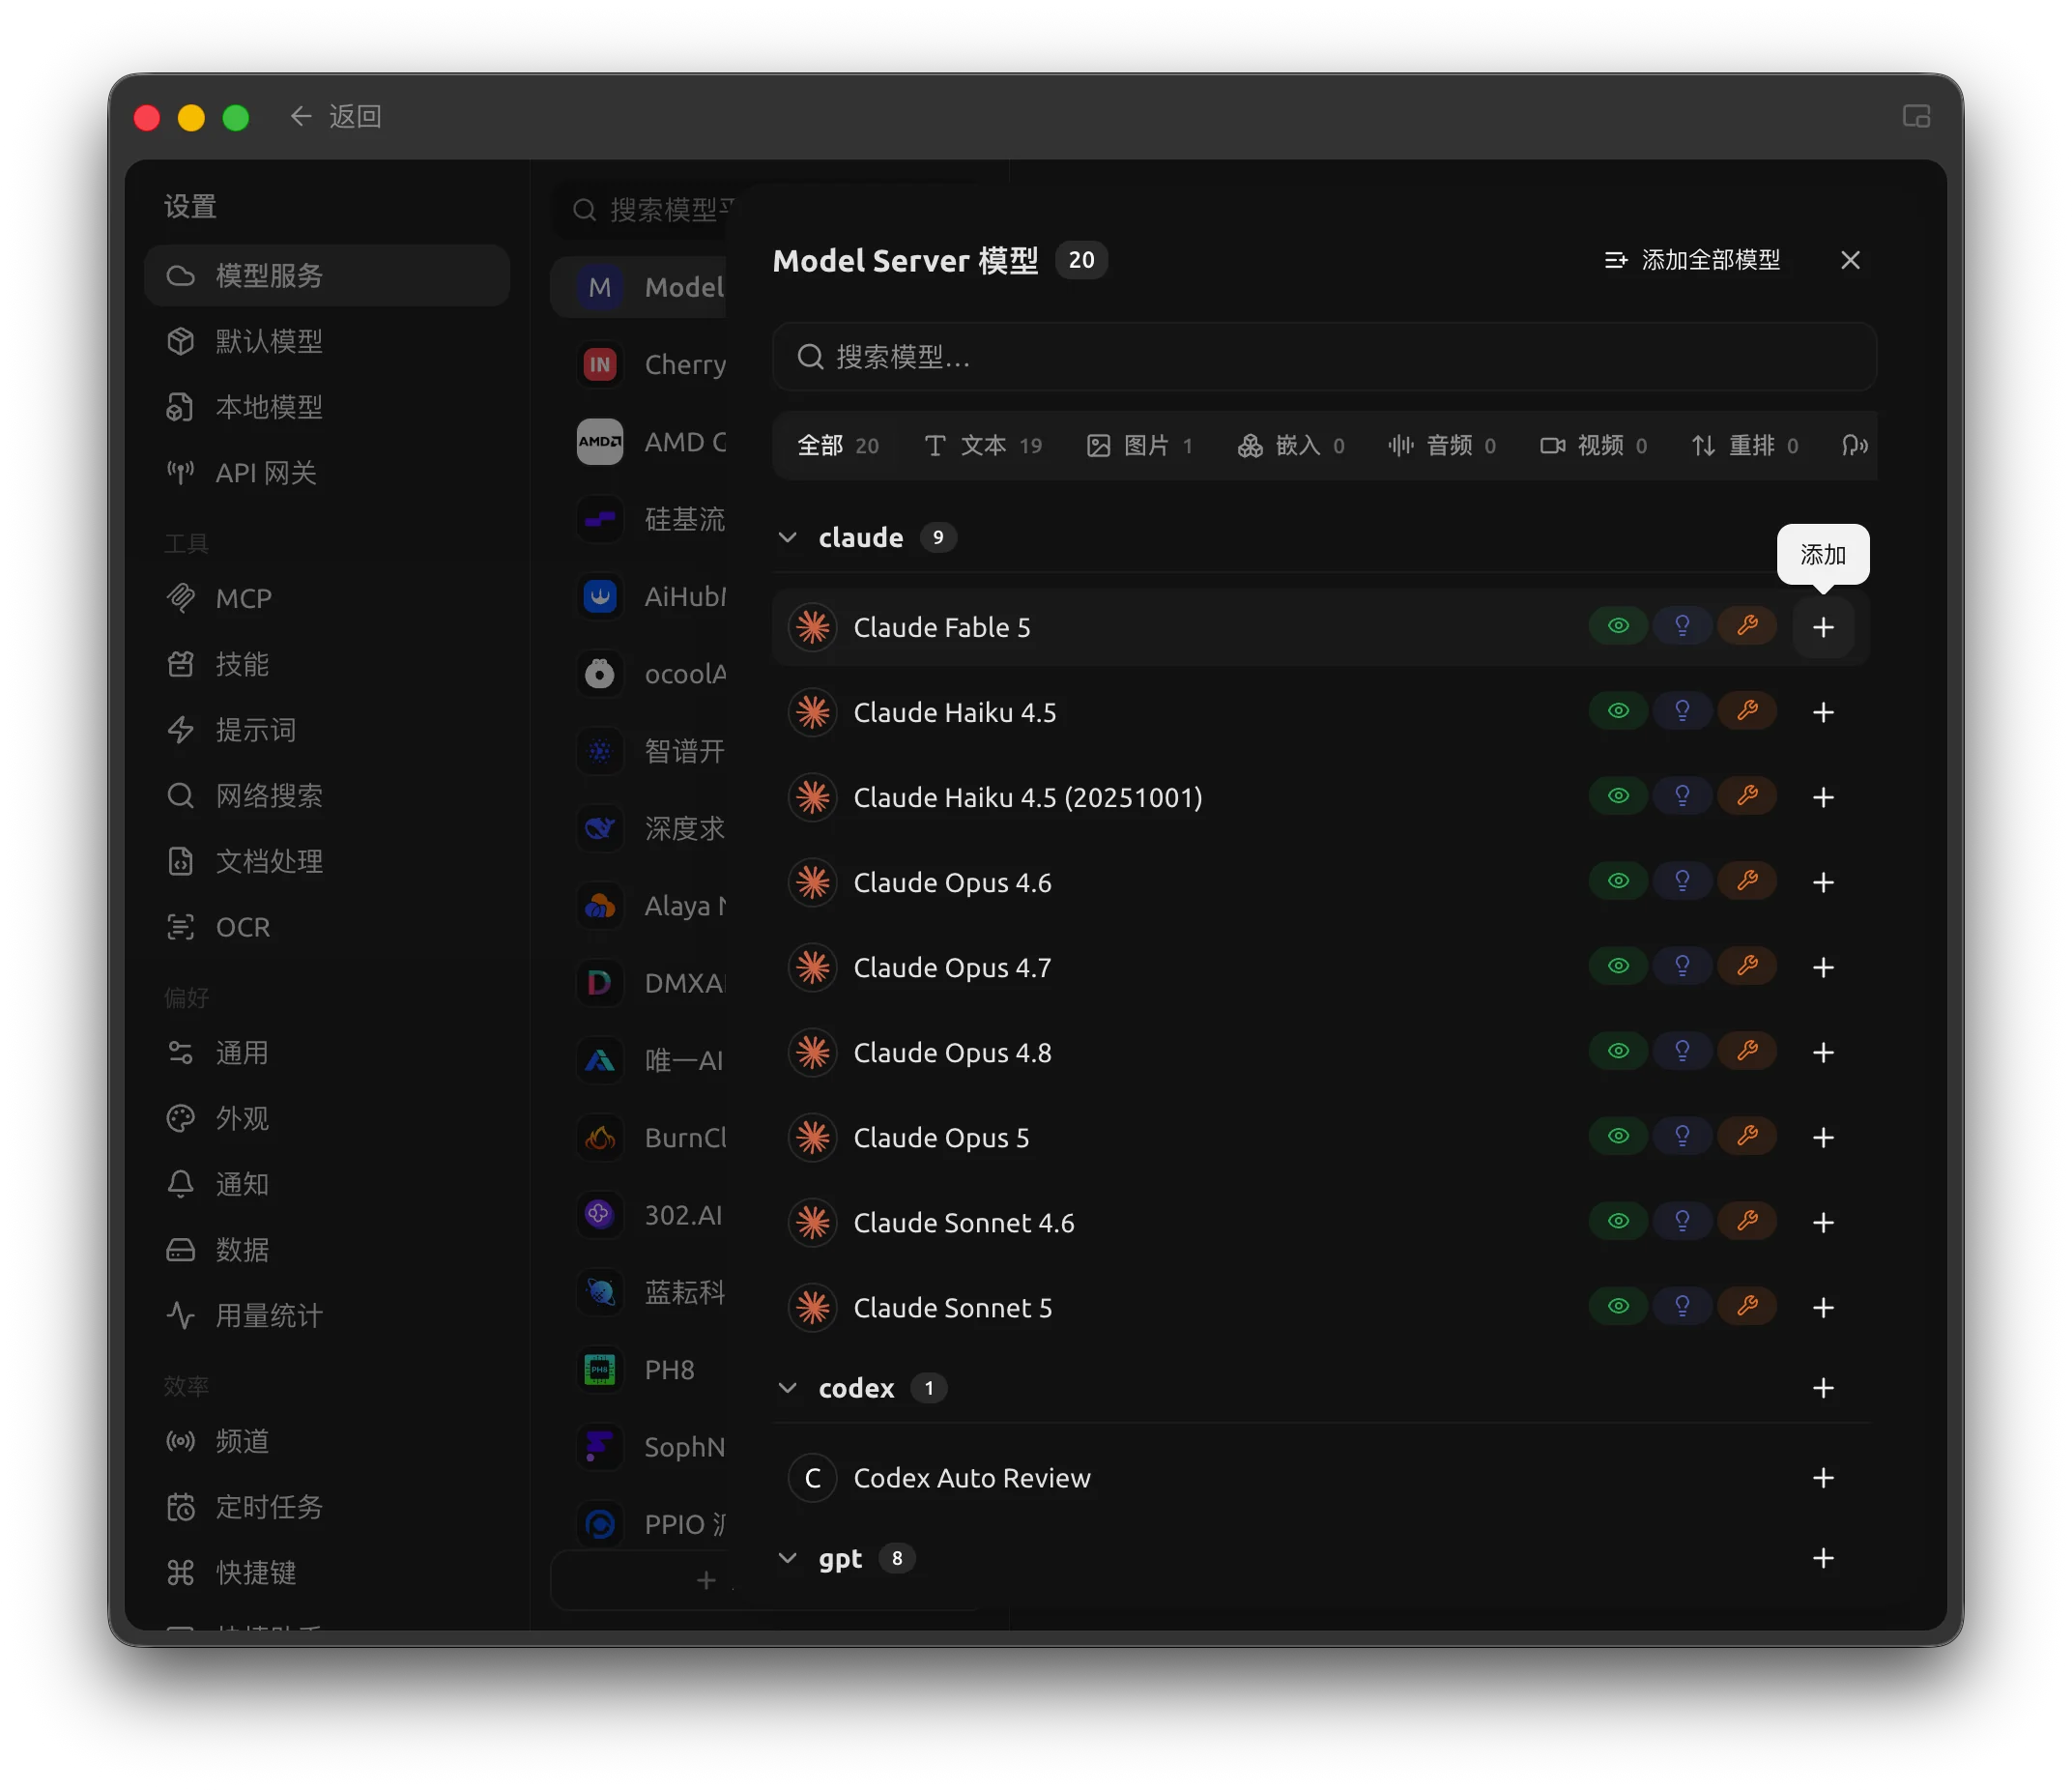
Task: Click 添加全部模型 to add all models
Action: (1692, 260)
